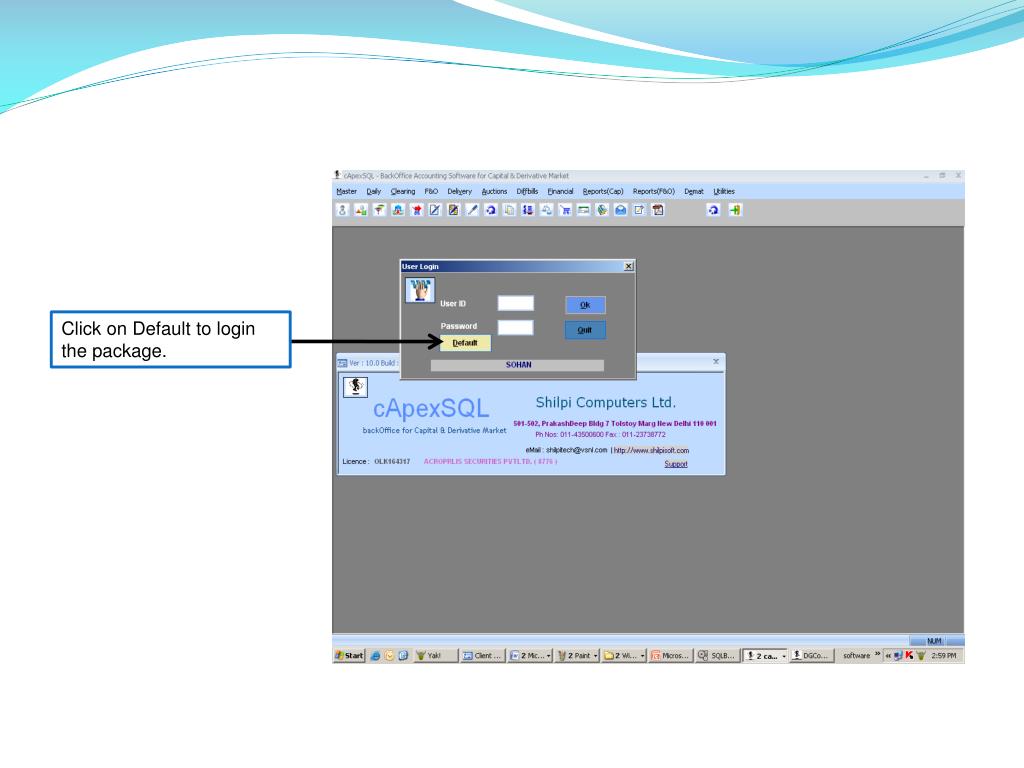Image resolution: width=1024 pixels, height=768 pixels.
Task: Click Default button to login
Action: coord(465,343)
